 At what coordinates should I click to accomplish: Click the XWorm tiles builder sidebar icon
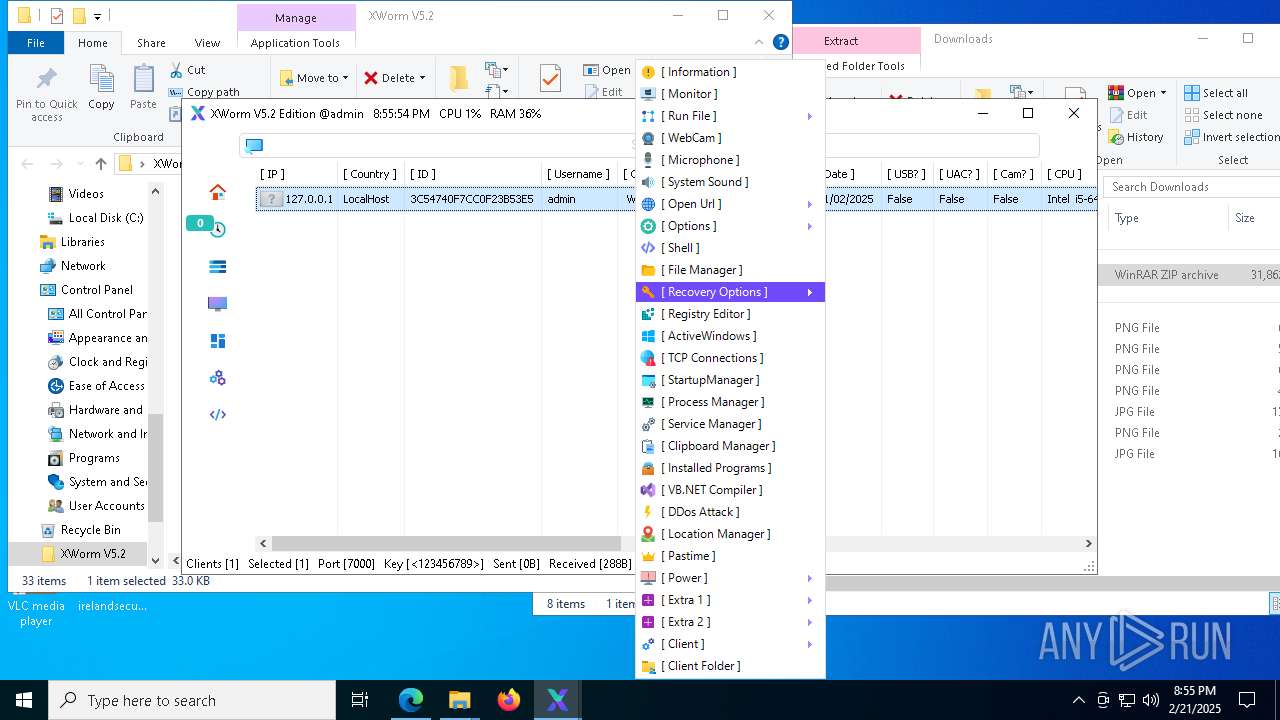(217, 341)
